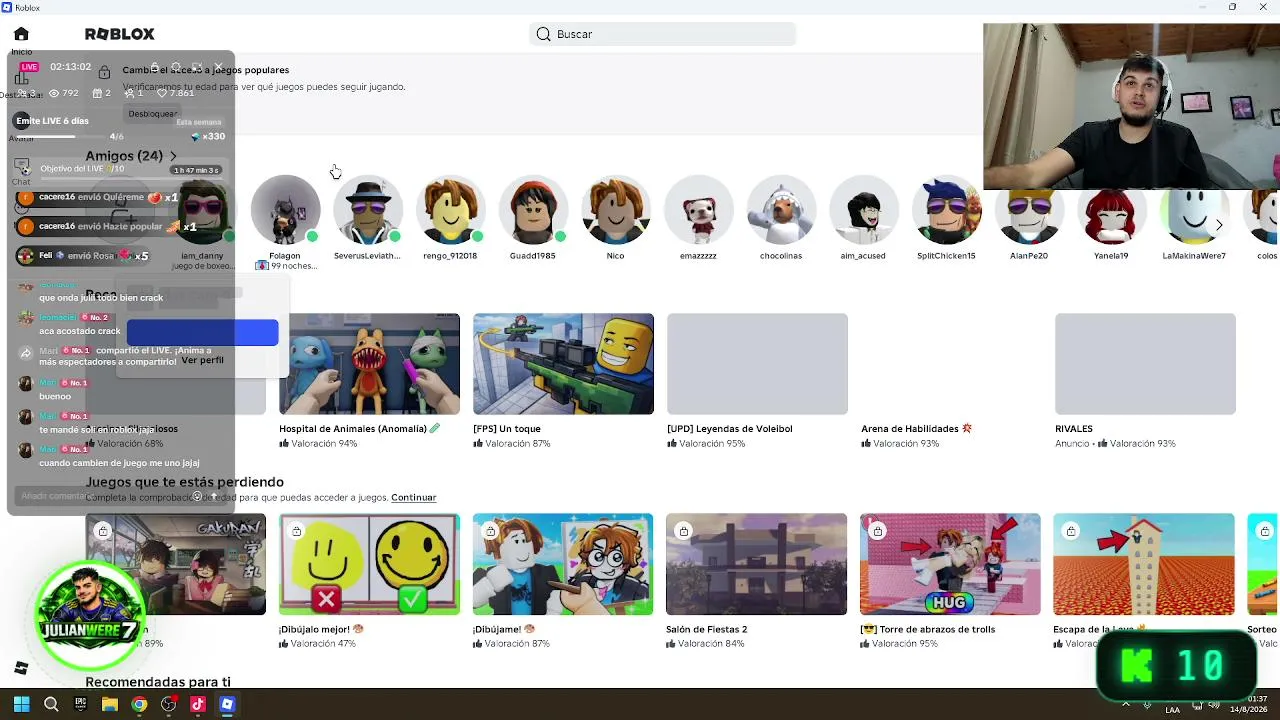Screen dimensions: 1280x720
Task: Click the 'Recomendadas para ti' heading
Action: pyautogui.click(x=158, y=682)
